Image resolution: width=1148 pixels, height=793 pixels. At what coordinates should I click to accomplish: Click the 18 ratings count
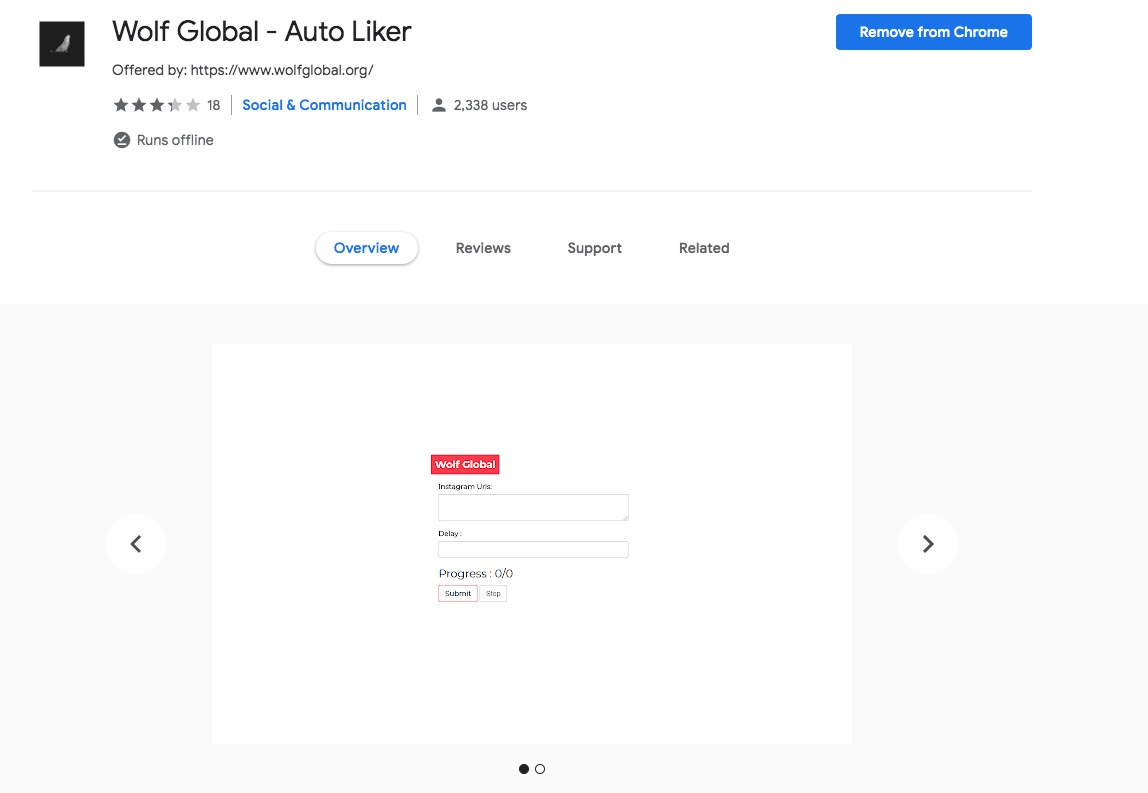213,105
